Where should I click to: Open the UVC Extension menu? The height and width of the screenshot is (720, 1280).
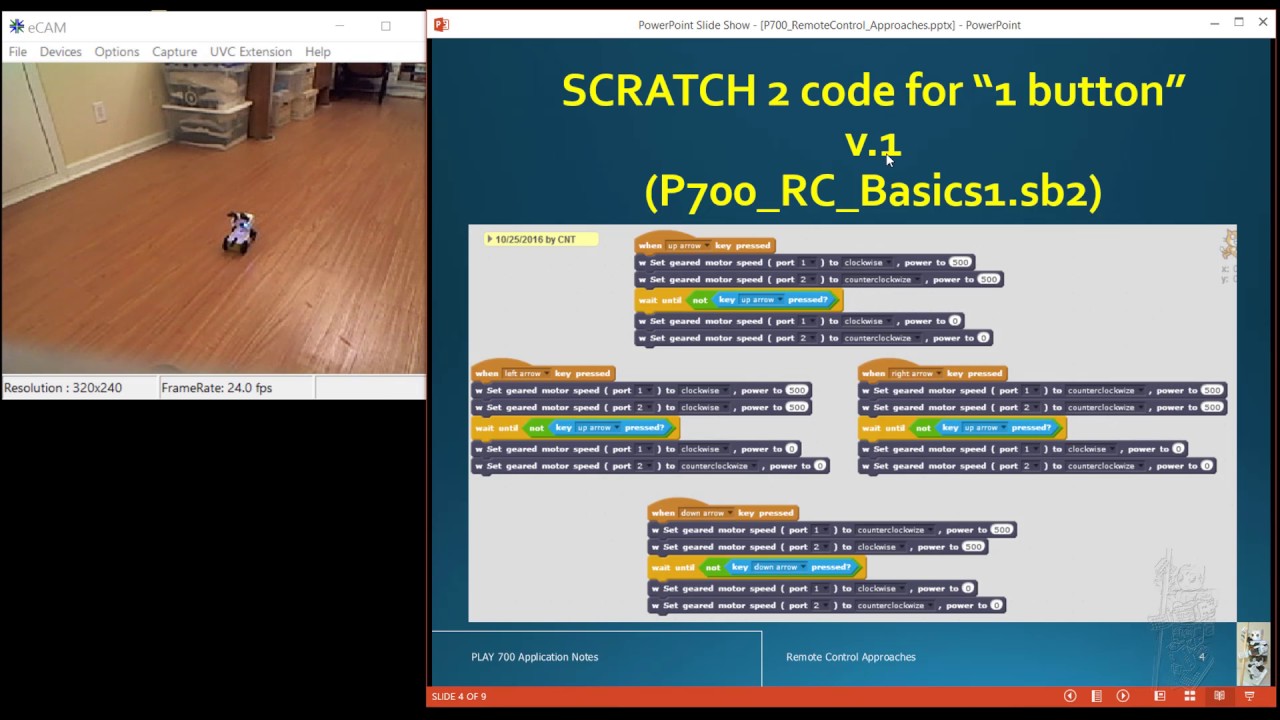tap(251, 52)
